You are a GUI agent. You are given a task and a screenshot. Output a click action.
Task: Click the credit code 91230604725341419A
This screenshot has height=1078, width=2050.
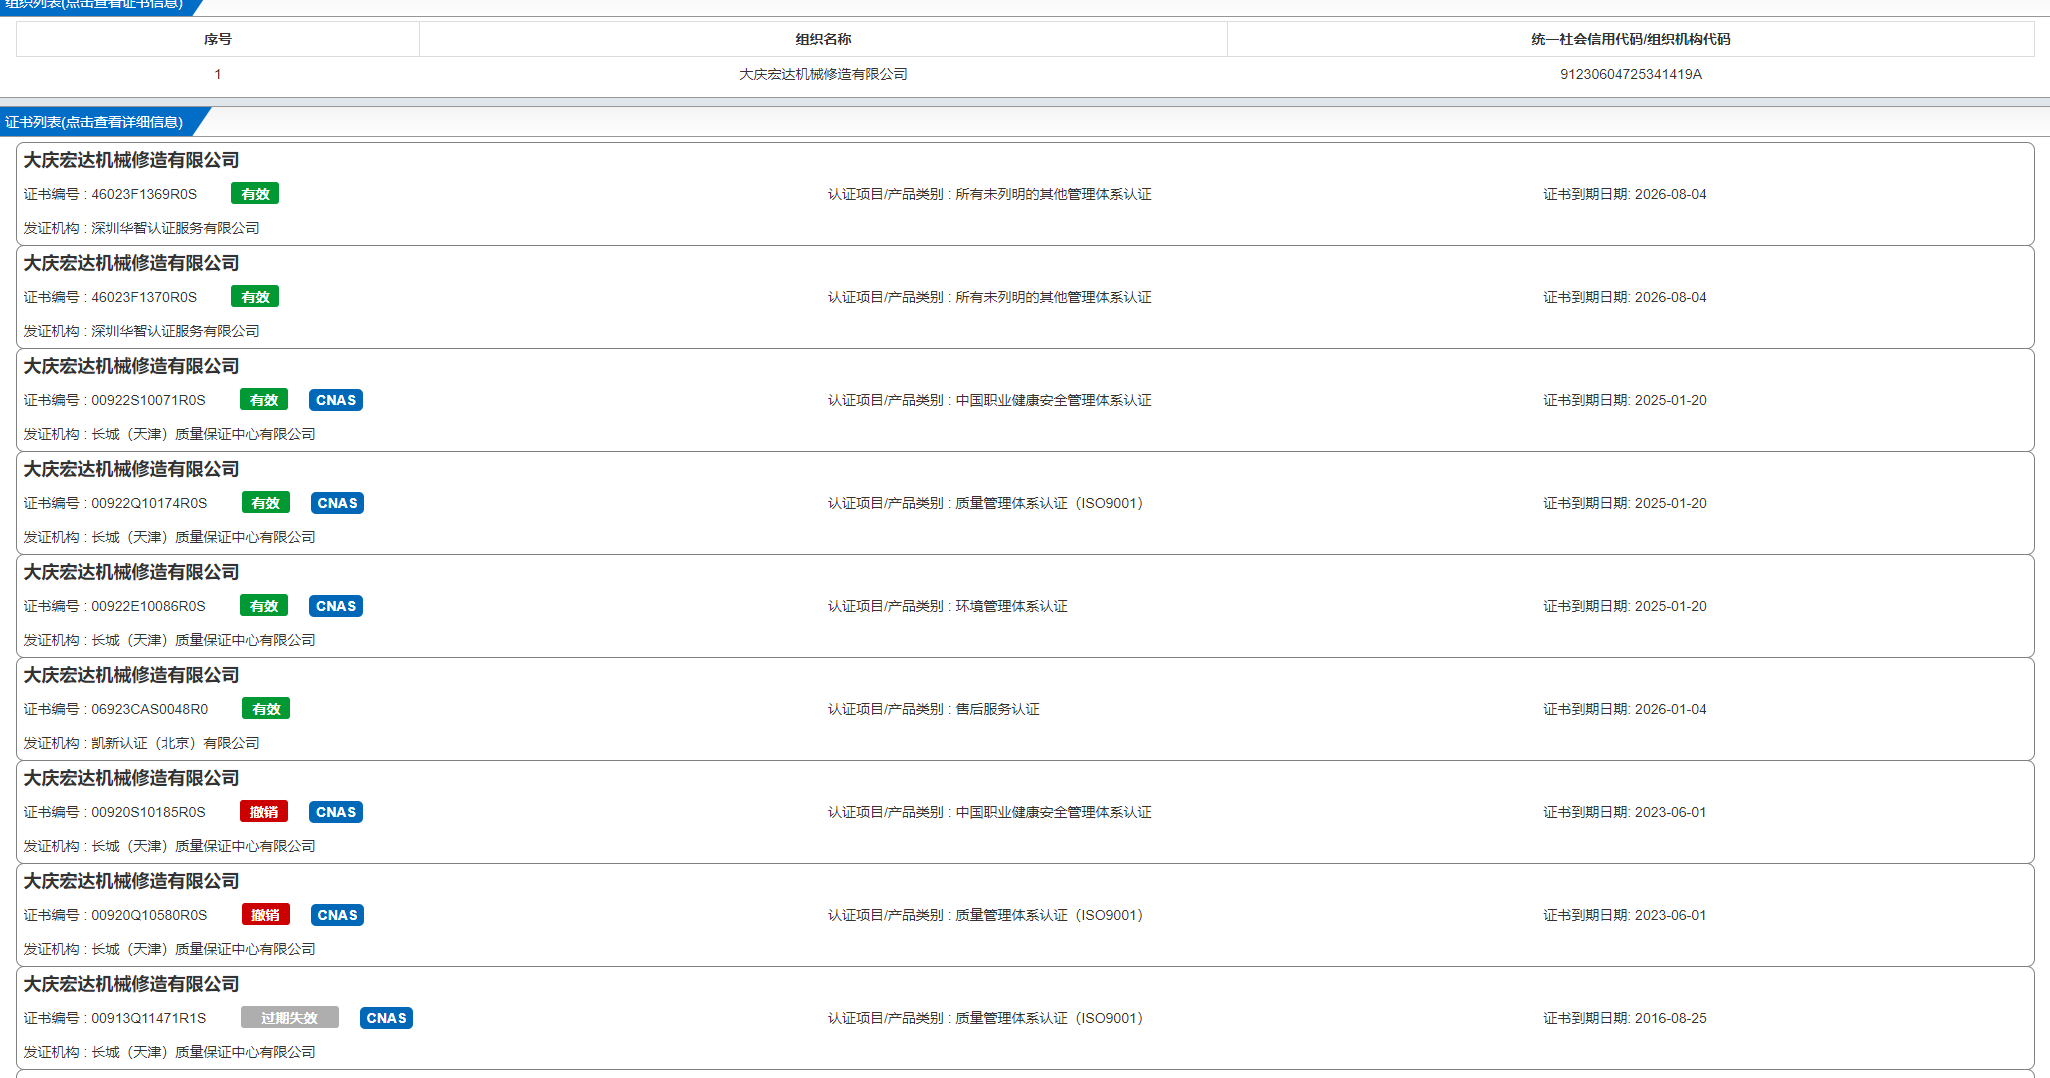pyautogui.click(x=1630, y=74)
